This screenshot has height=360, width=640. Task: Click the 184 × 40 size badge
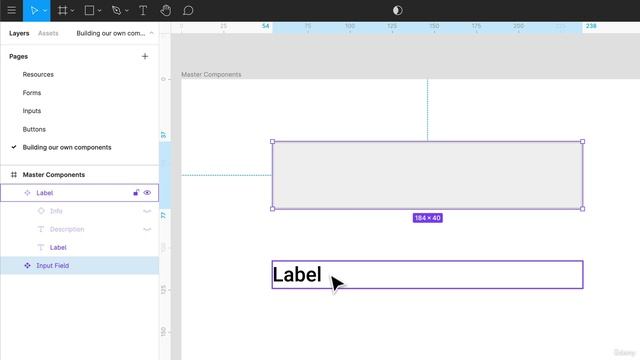(427, 218)
